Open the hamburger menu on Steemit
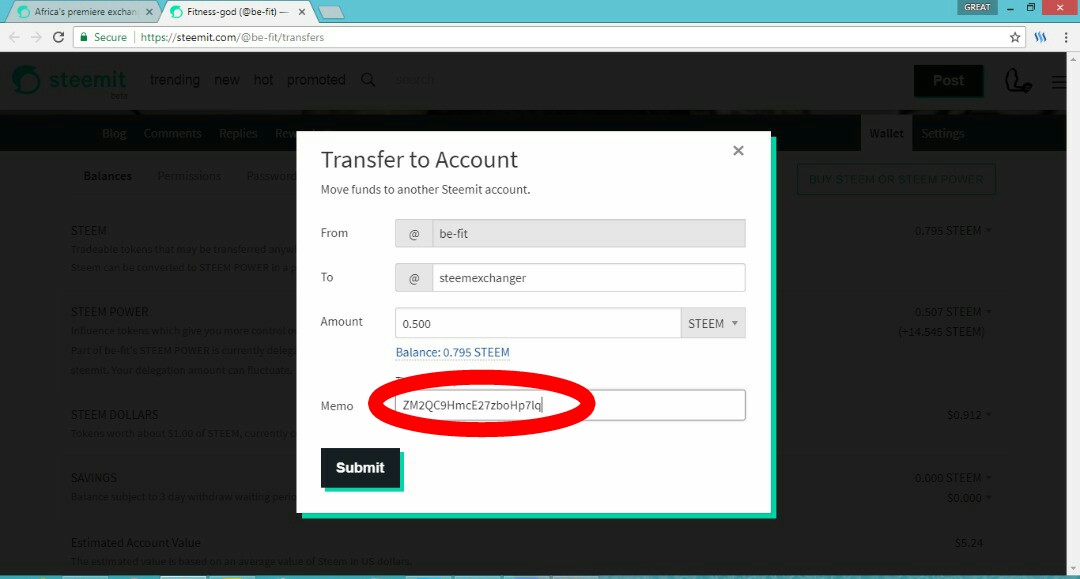The height and width of the screenshot is (579, 1080). [1059, 82]
